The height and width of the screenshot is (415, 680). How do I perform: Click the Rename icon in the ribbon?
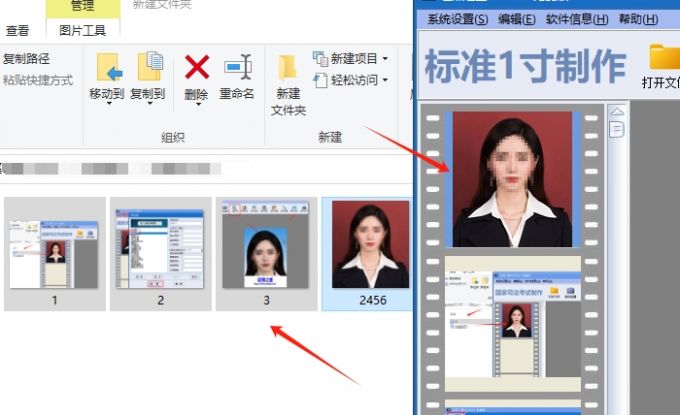(238, 67)
